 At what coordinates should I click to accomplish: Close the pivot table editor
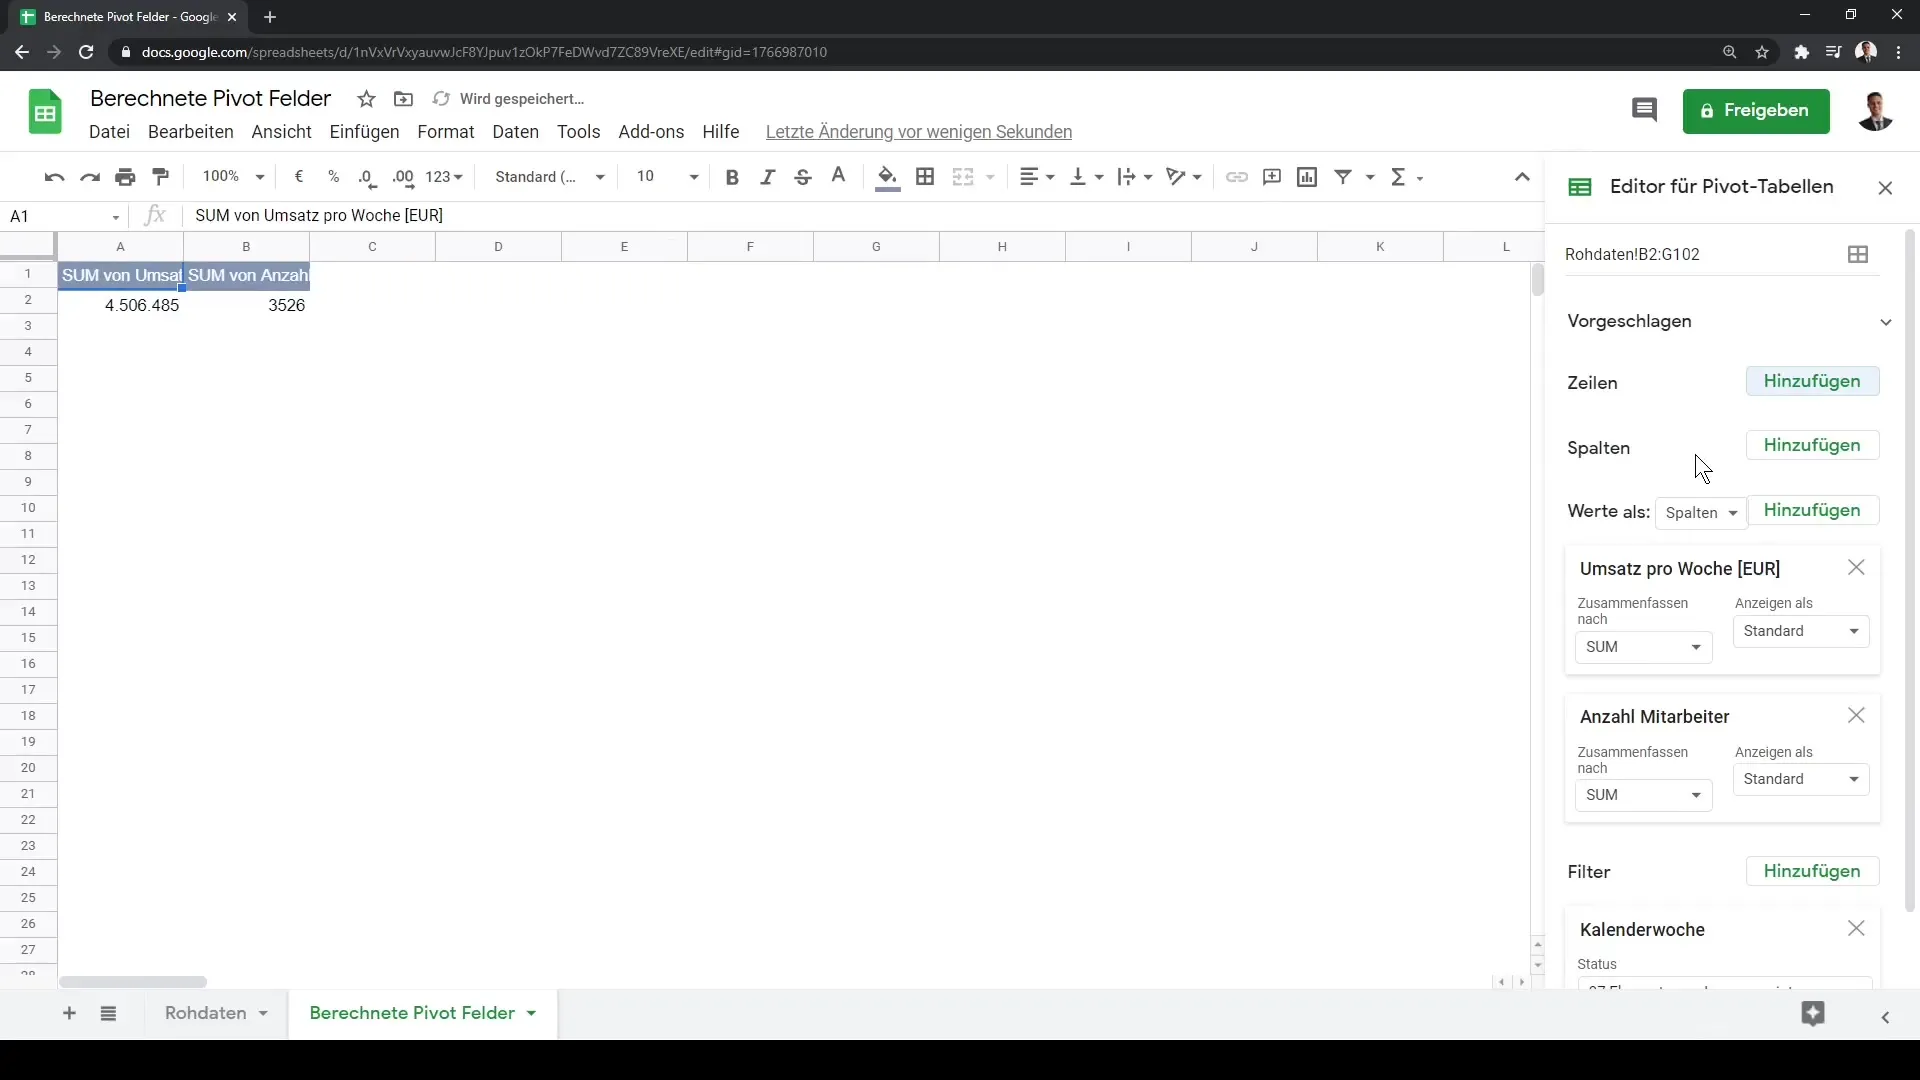pyautogui.click(x=1885, y=188)
